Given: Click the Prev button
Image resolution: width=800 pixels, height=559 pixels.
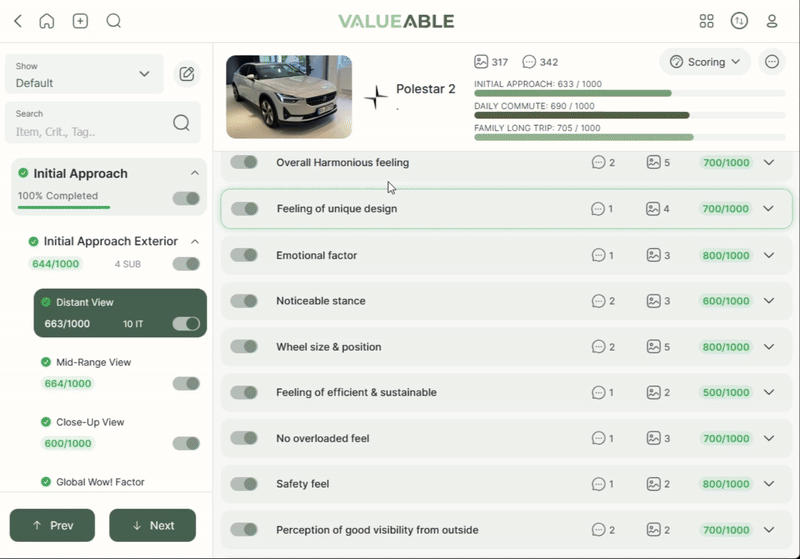Looking at the screenshot, I should (x=52, y=525).
